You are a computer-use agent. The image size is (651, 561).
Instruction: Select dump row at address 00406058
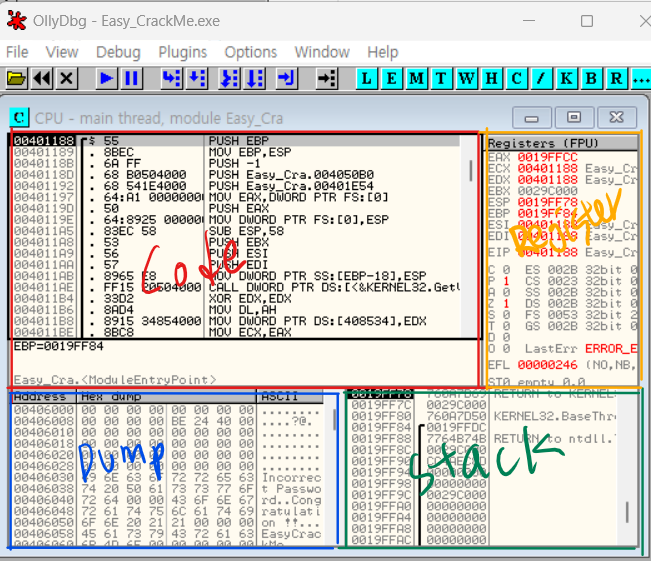pos(167,534)
